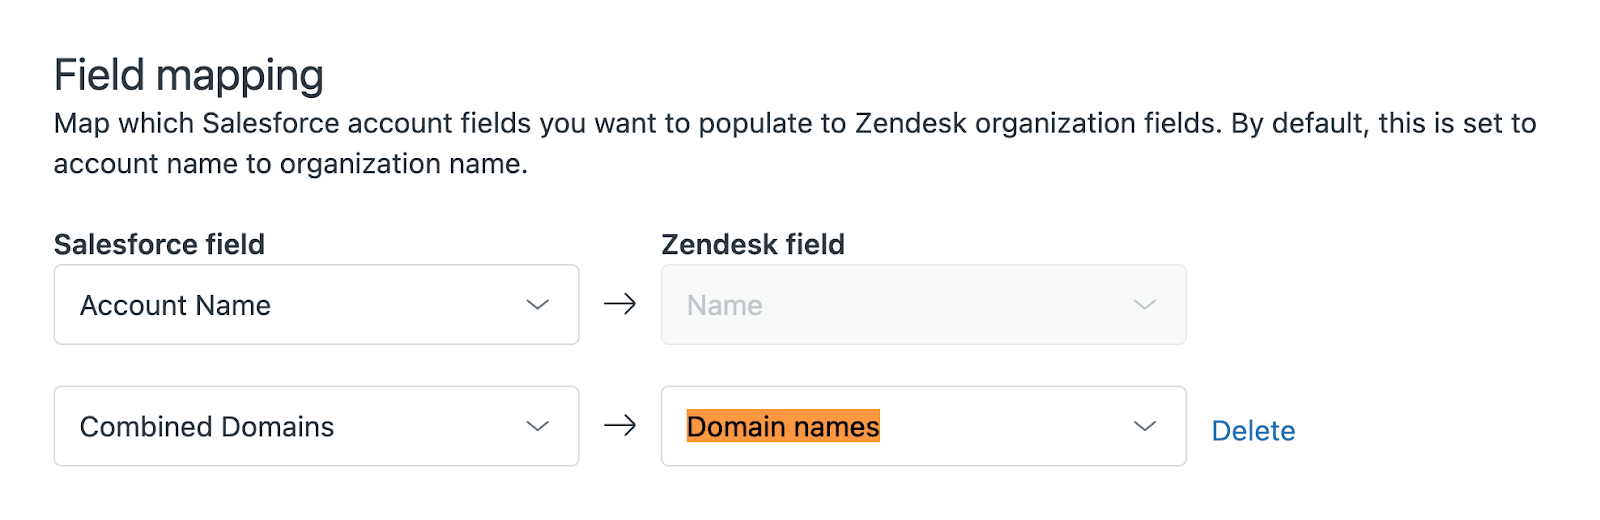Click the "Combined Domains" text in the dropdown

(x=207, y=427)
